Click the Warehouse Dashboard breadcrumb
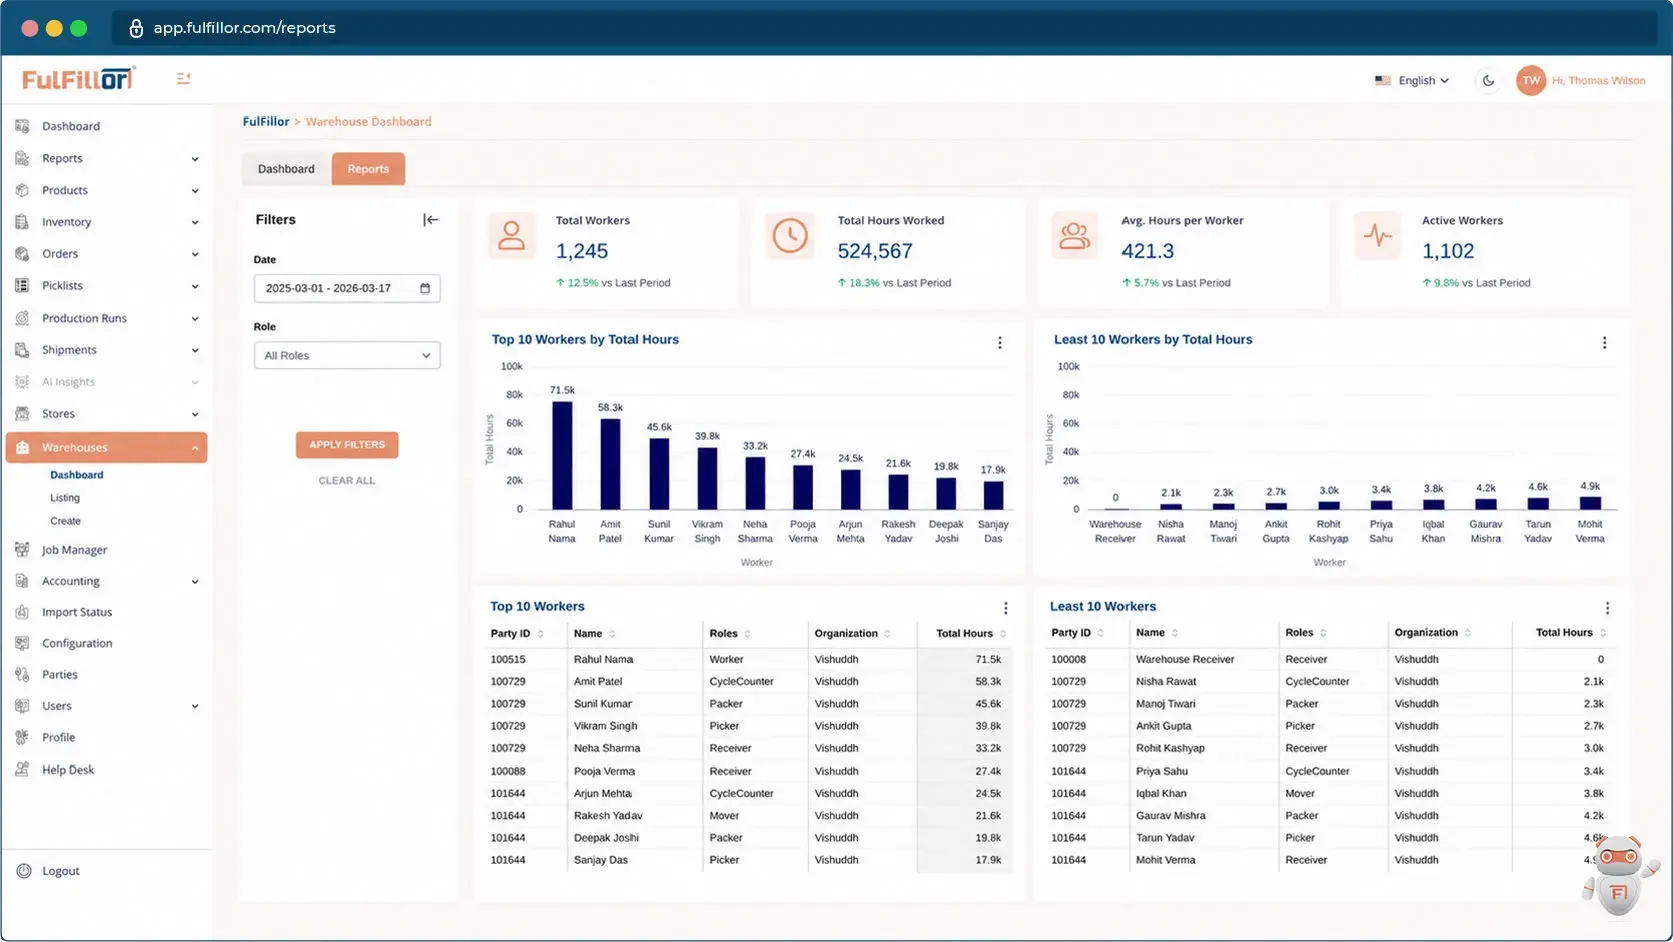Viewport: 1673px width, 942px height. coord(368,122)
